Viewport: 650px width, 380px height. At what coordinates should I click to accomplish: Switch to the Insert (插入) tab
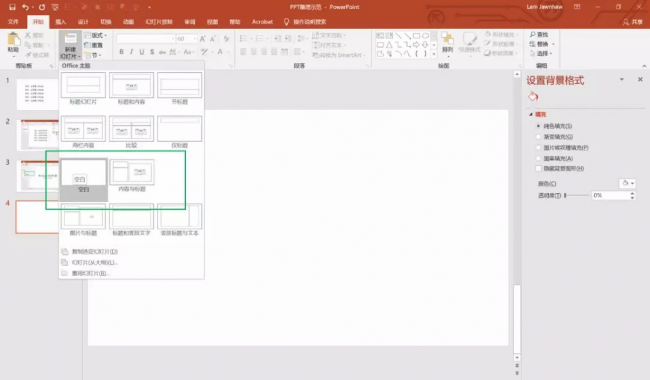point(61,22)
